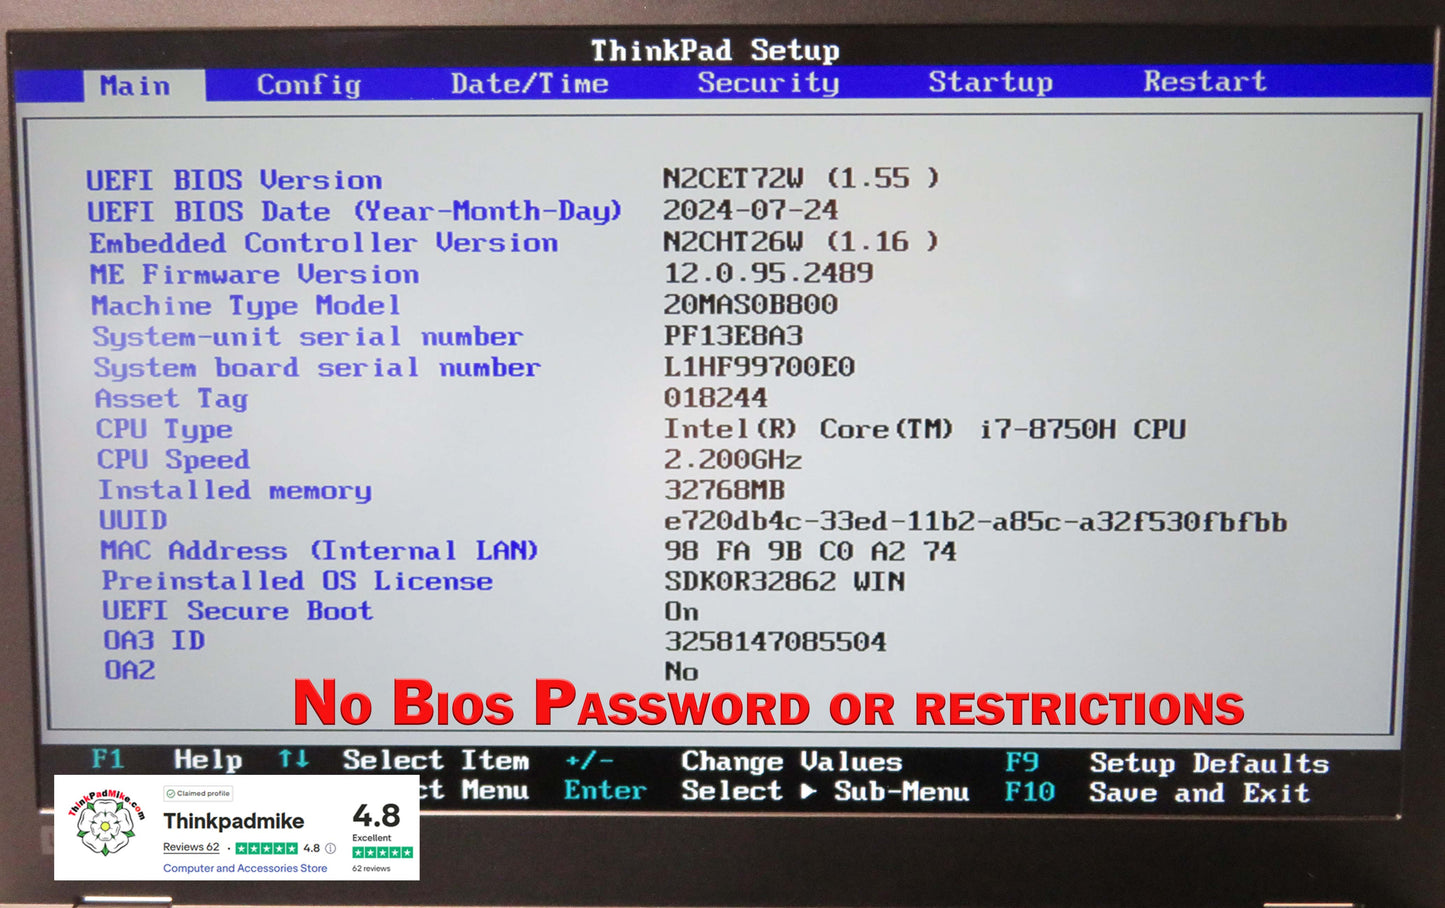Select the Asset Tag value 018244
Viewport: 1445px width, 908px height.
(715, 398)
